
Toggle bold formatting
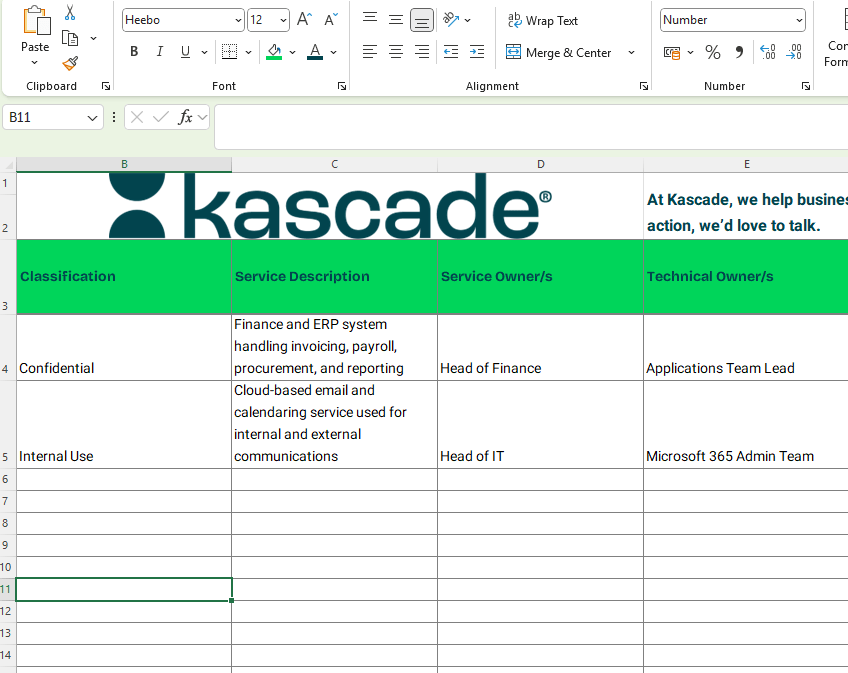coord(134,52)
